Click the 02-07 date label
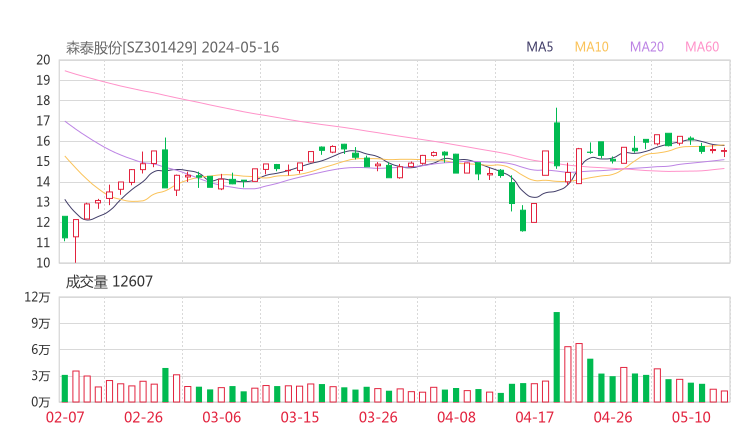Viewport: 740px width, 440px height. (65, 417)
